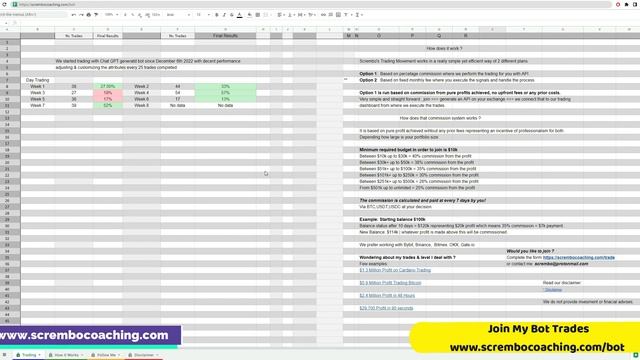Toggle Strikethrough formatting
The height and width of the screenshot is (360, 640).
[x=231, y=15]
